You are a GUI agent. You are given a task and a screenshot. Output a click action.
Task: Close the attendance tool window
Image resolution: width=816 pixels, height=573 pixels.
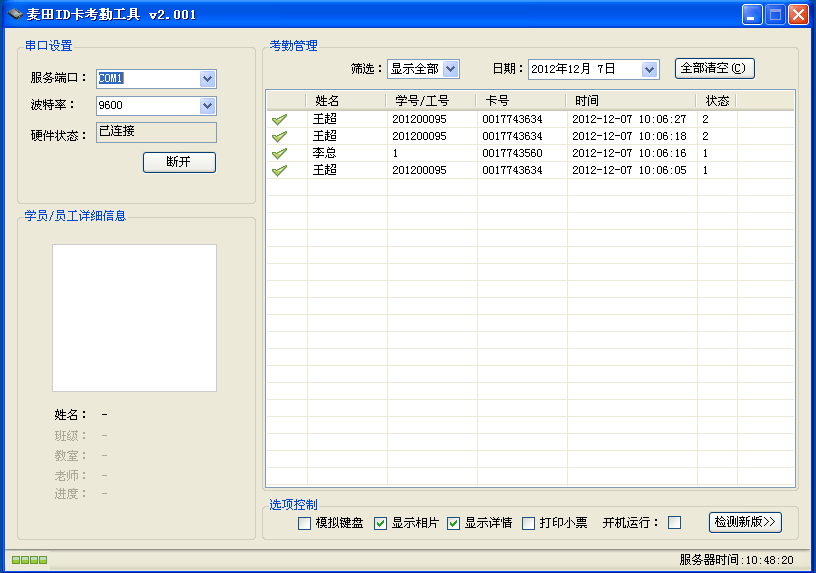click(x=798, y=15)
